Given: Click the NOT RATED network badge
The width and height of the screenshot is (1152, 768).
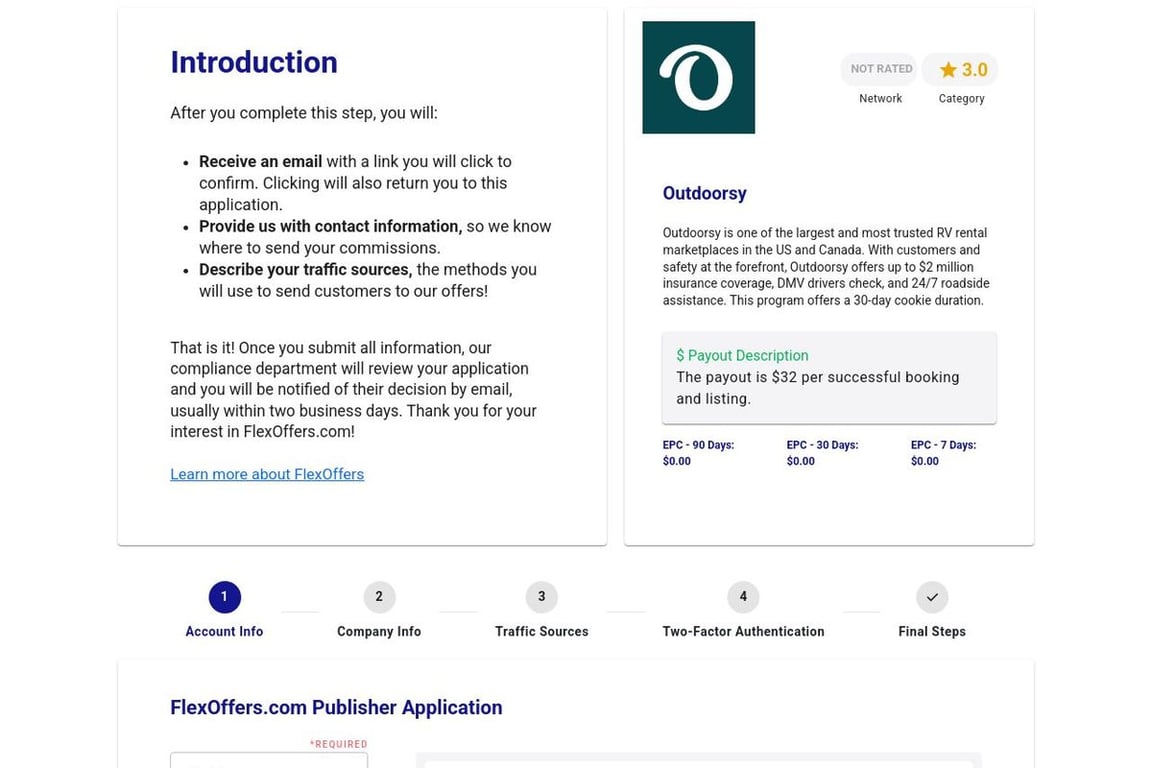Looking at the screenshot, I should click(880, 69).
